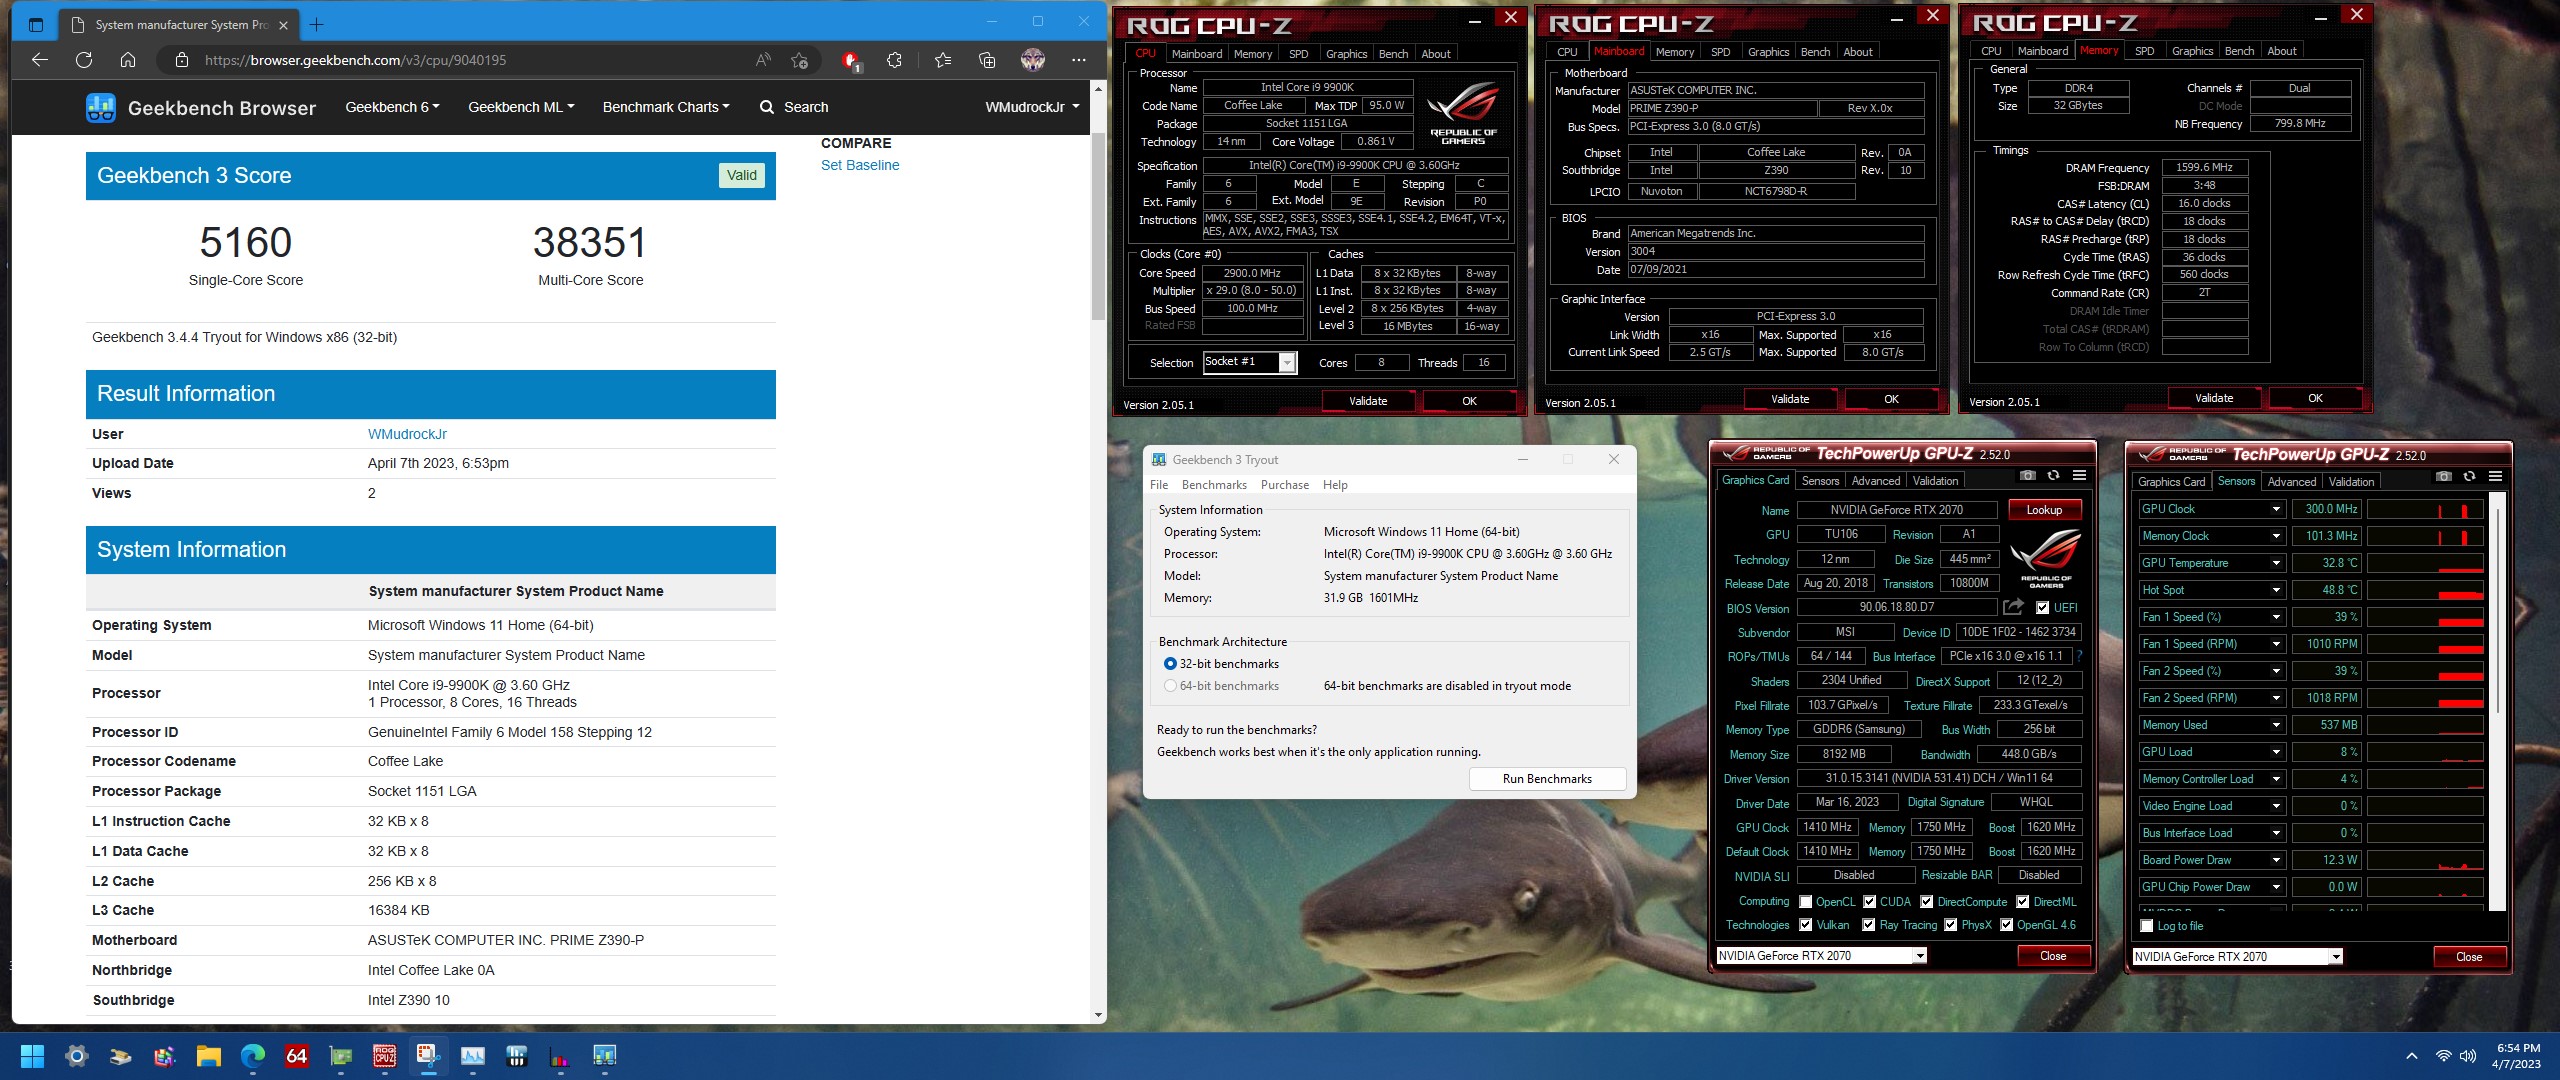Screen dimensions: 2560x1080
Task: Open Validation tab in GPU-Z Sensors window
Action: (2351, 482)
